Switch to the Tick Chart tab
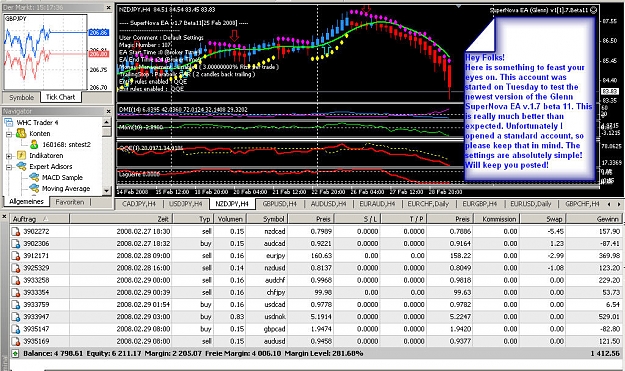The image size is (625, 371). (x=61, y=97)
